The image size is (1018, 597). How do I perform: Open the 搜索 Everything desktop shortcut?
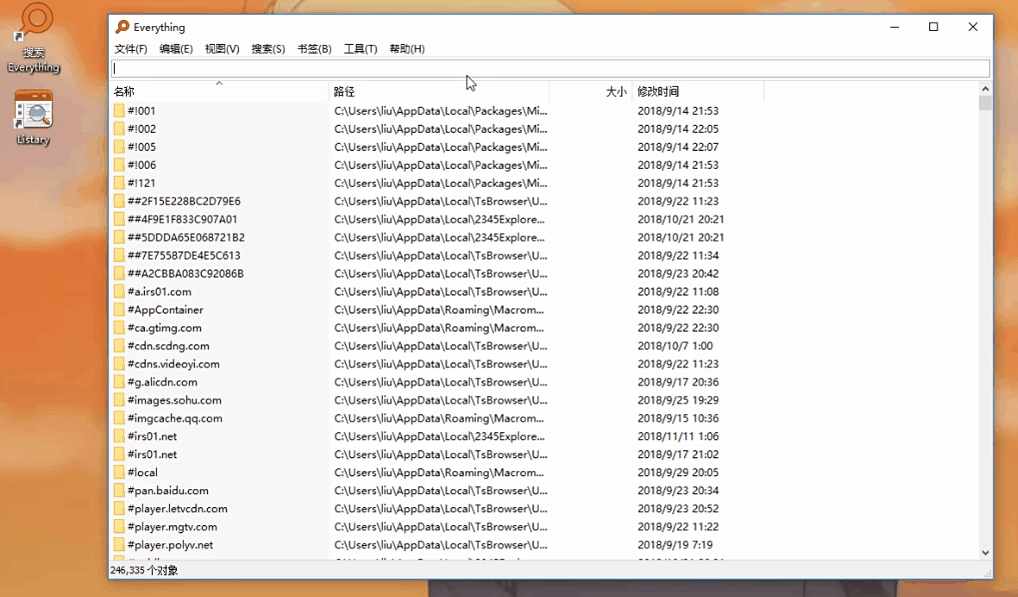pos(33,39)
